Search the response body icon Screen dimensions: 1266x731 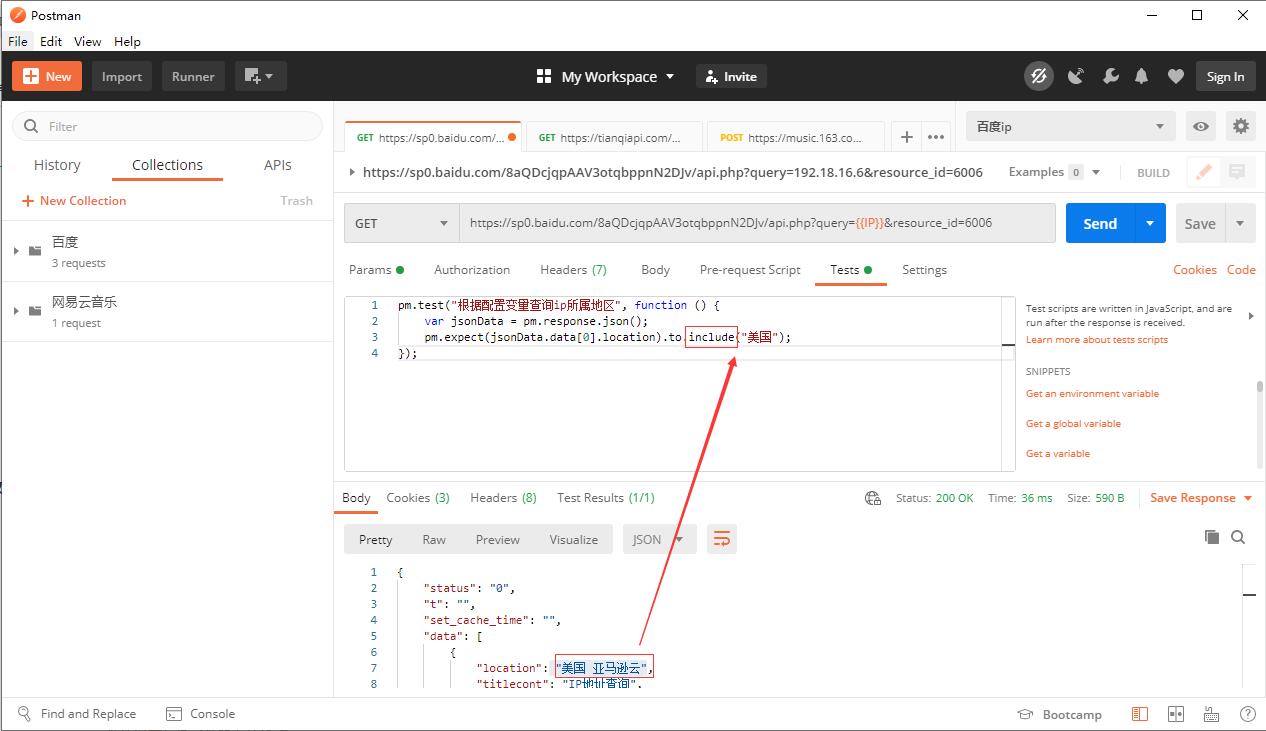(x=1238, y=537)
